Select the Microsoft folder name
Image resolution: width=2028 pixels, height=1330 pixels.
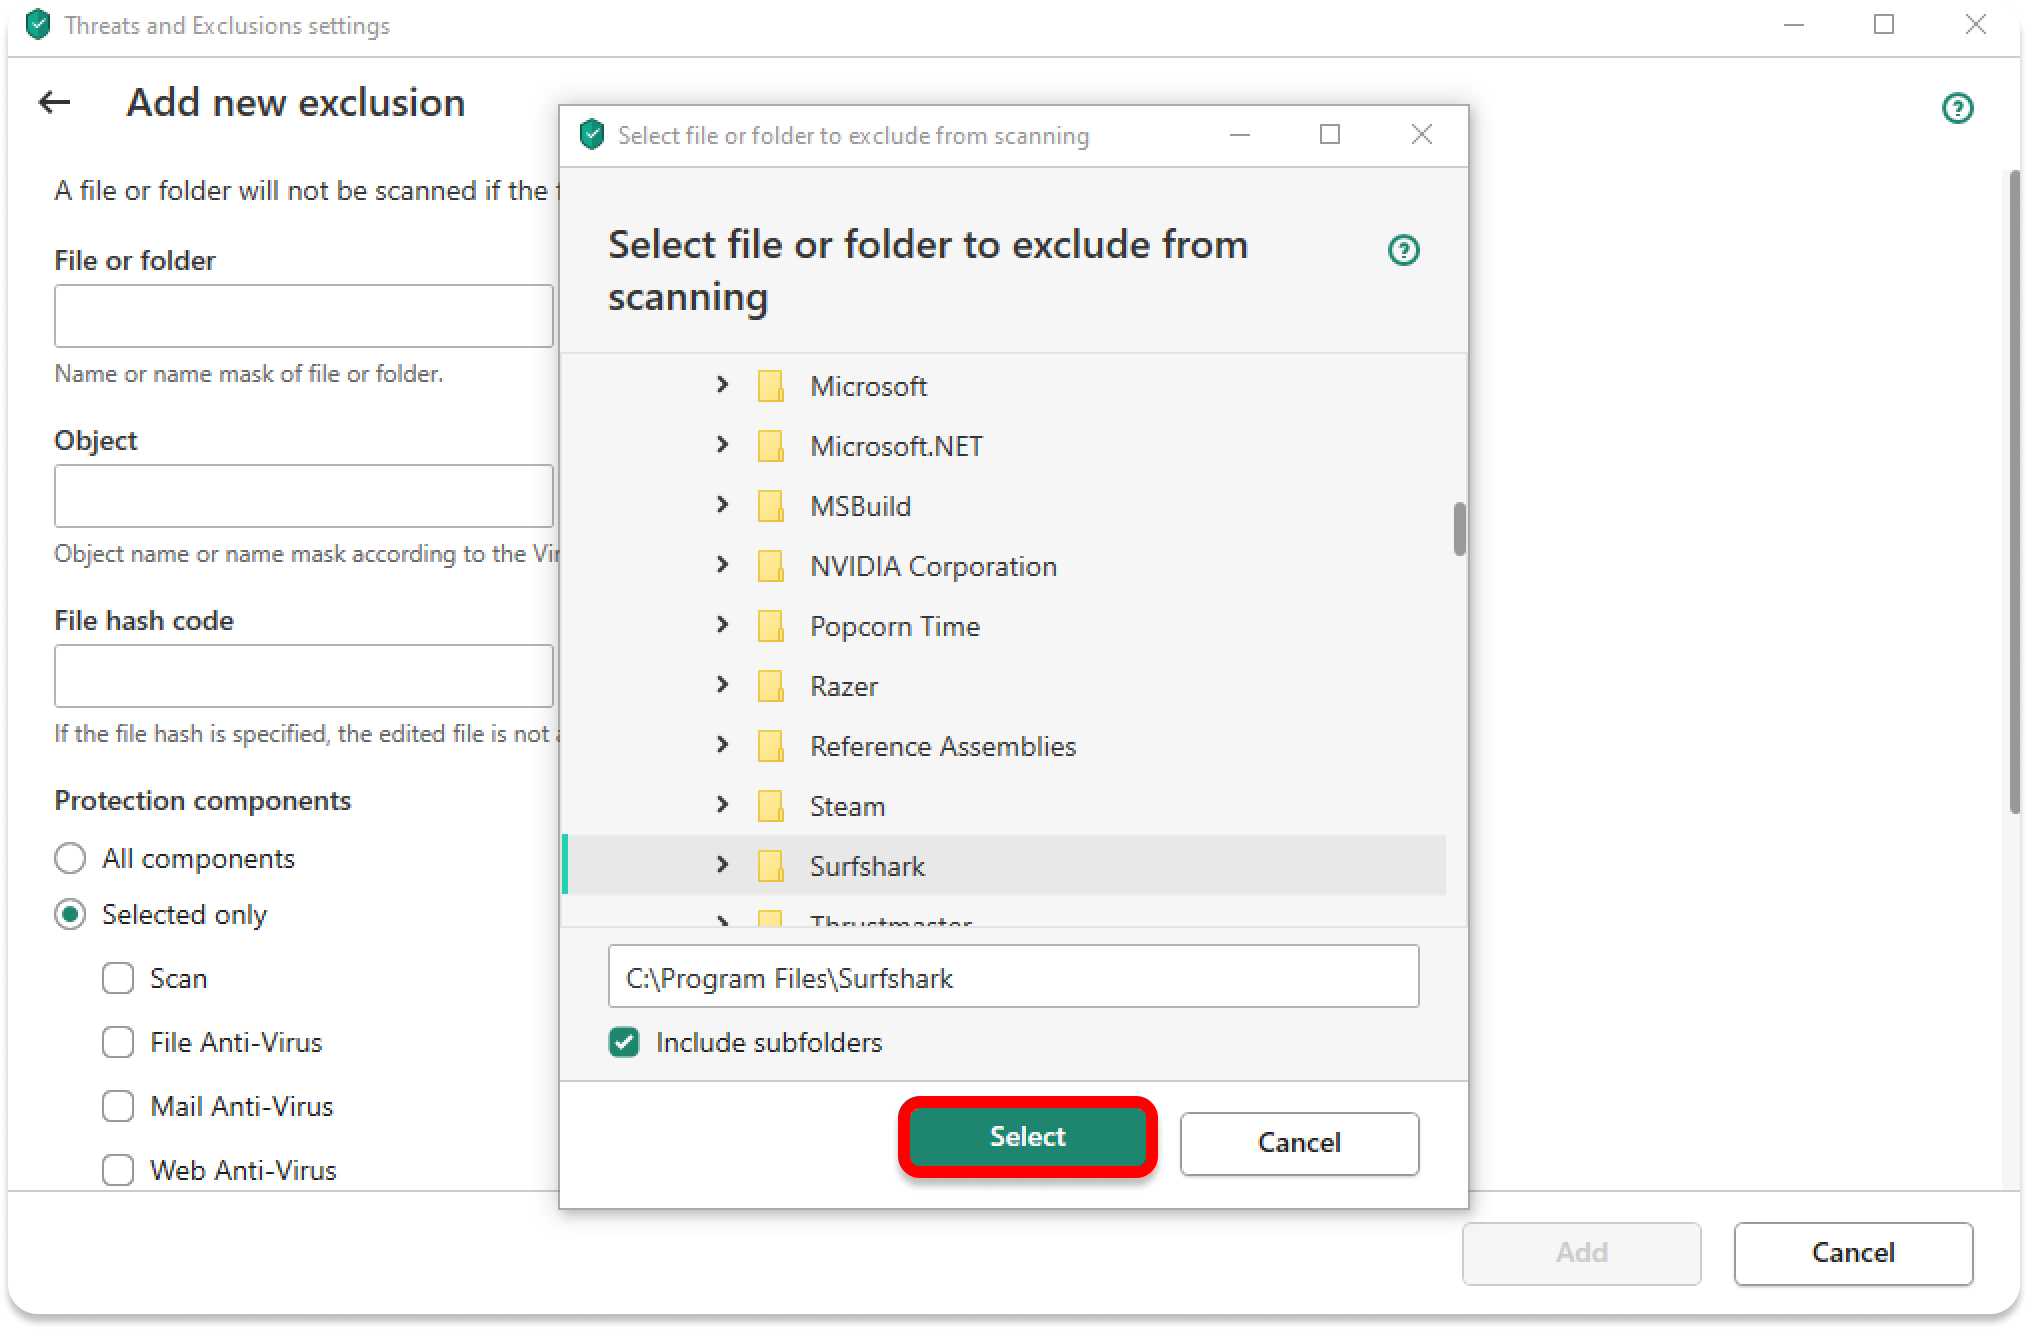868,386
